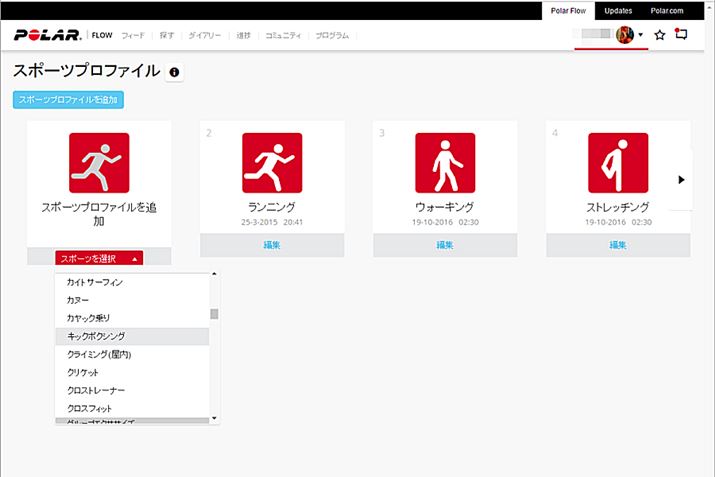Collapse the スポーツを選択 dropdown
Screen dimensions: 715x477
click(x=98, y=258)
